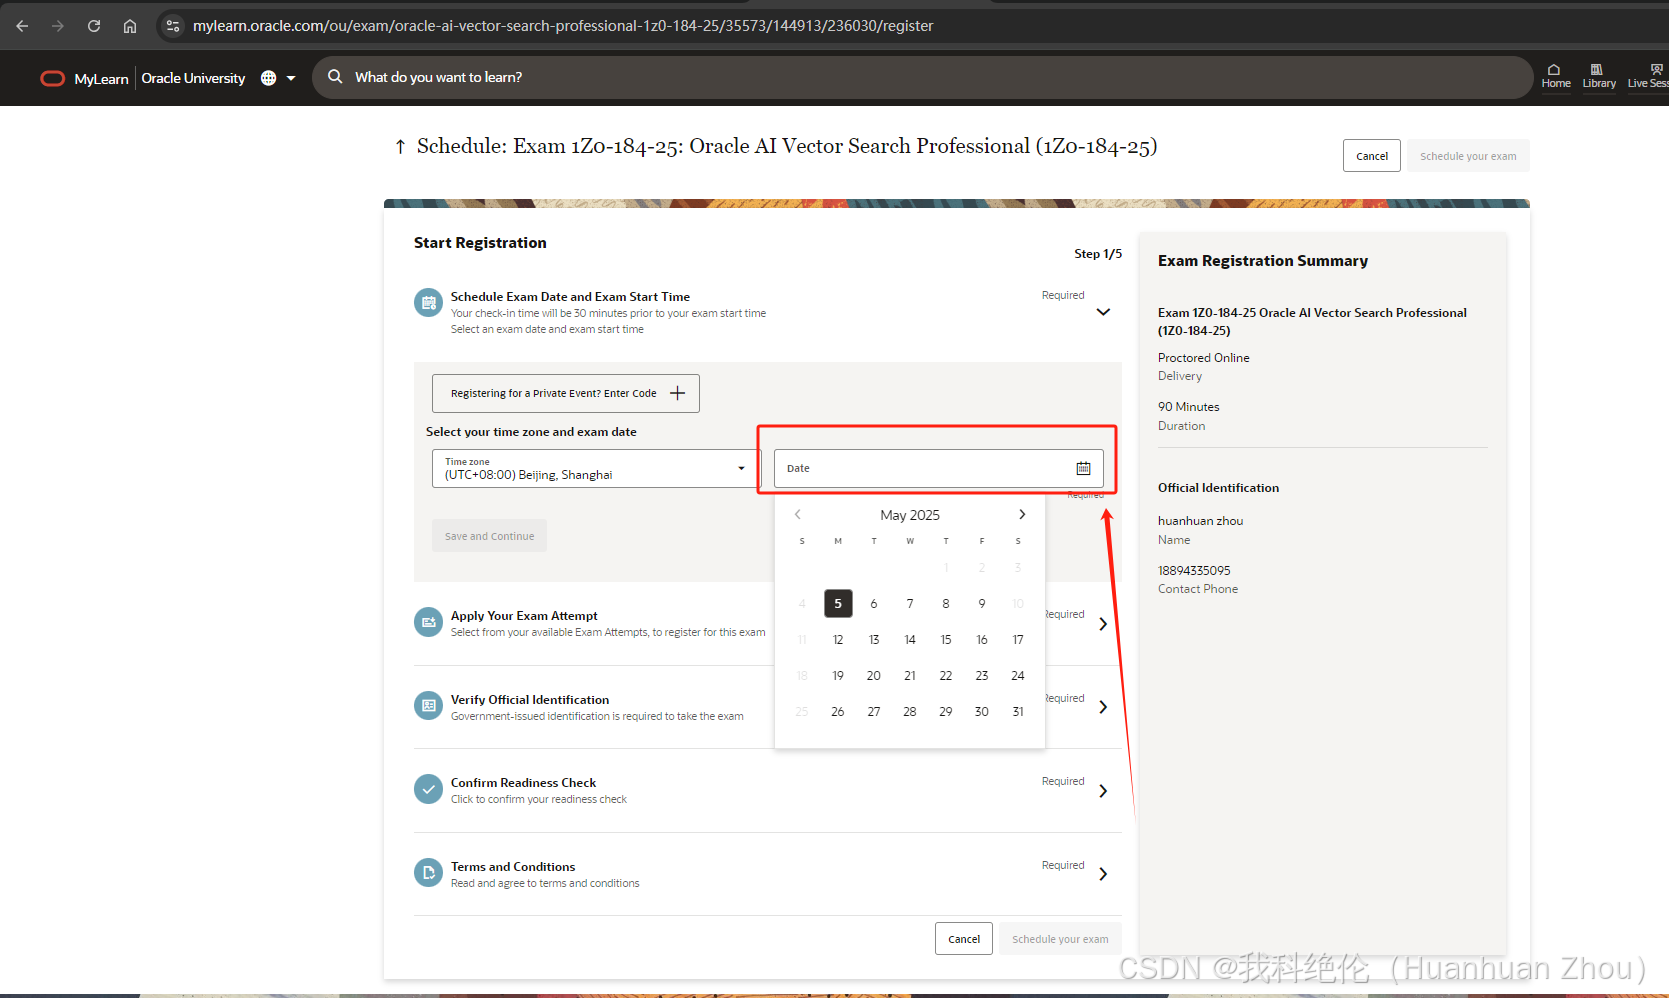This screenshot has width=1669, height=998.
Task: Go to Home in top navigation
Action: 1555,77
